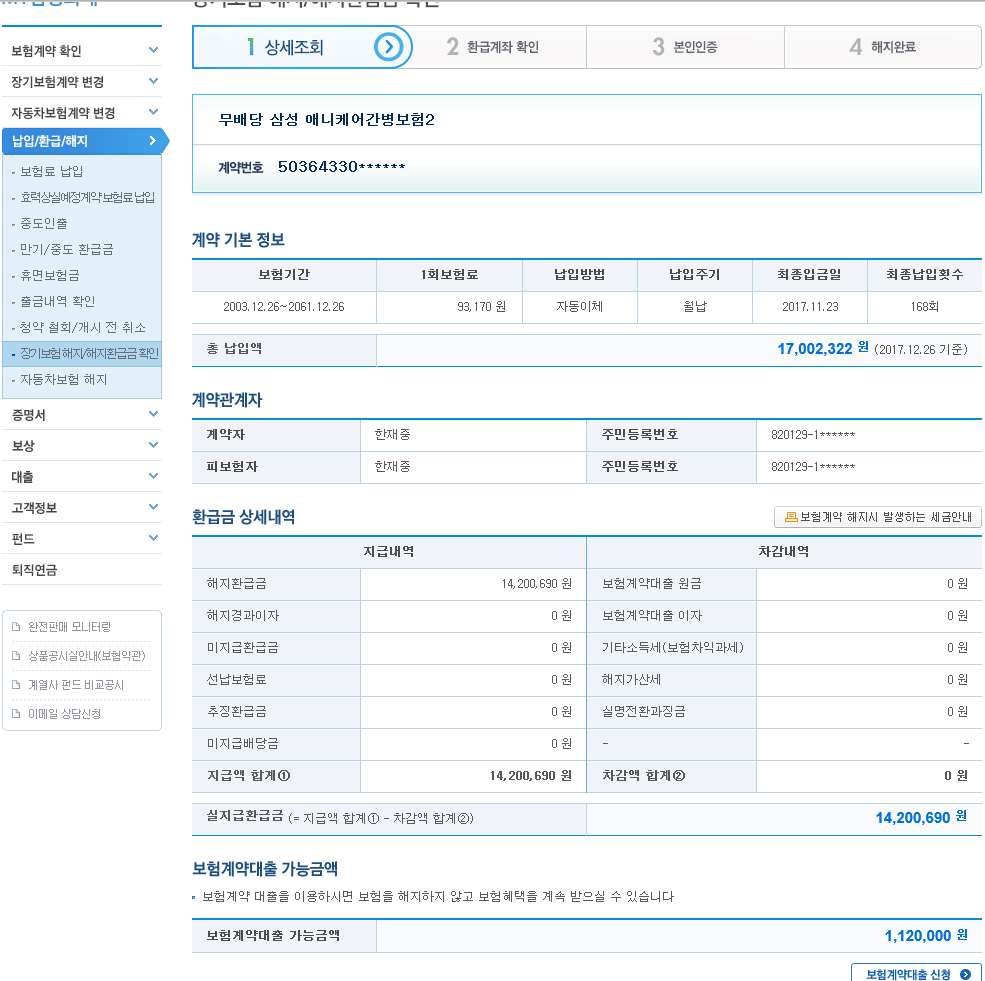Click arrow icon on 보험계약대출 신청 button
985x981 pixels.
(964, 974)
